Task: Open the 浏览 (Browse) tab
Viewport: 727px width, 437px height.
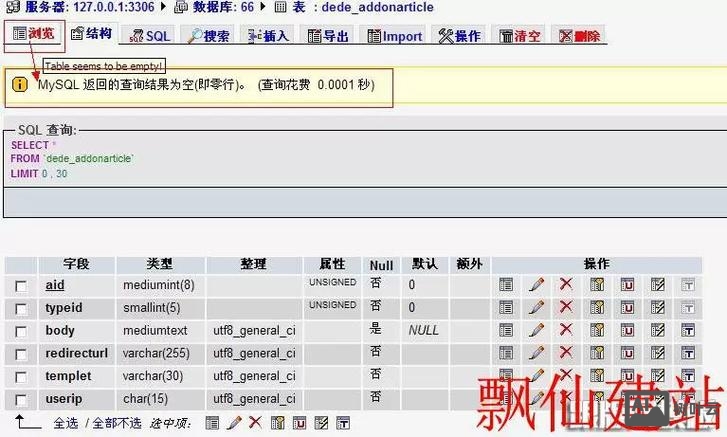Action: pyautogui.click(x=34, y=33)
